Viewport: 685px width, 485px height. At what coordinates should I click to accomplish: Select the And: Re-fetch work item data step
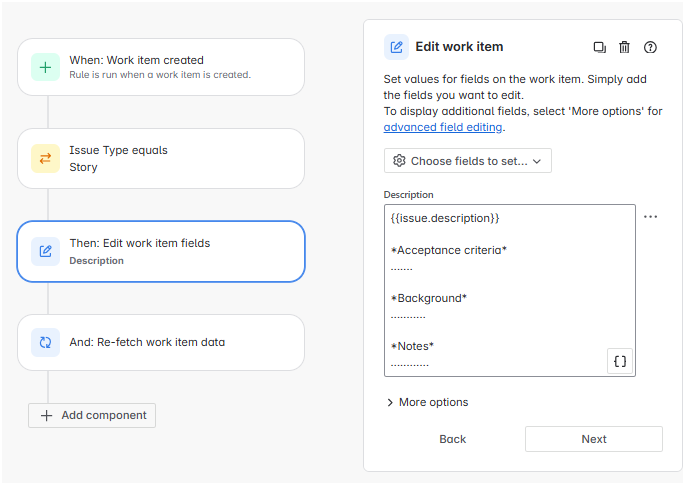coord(175,342)
